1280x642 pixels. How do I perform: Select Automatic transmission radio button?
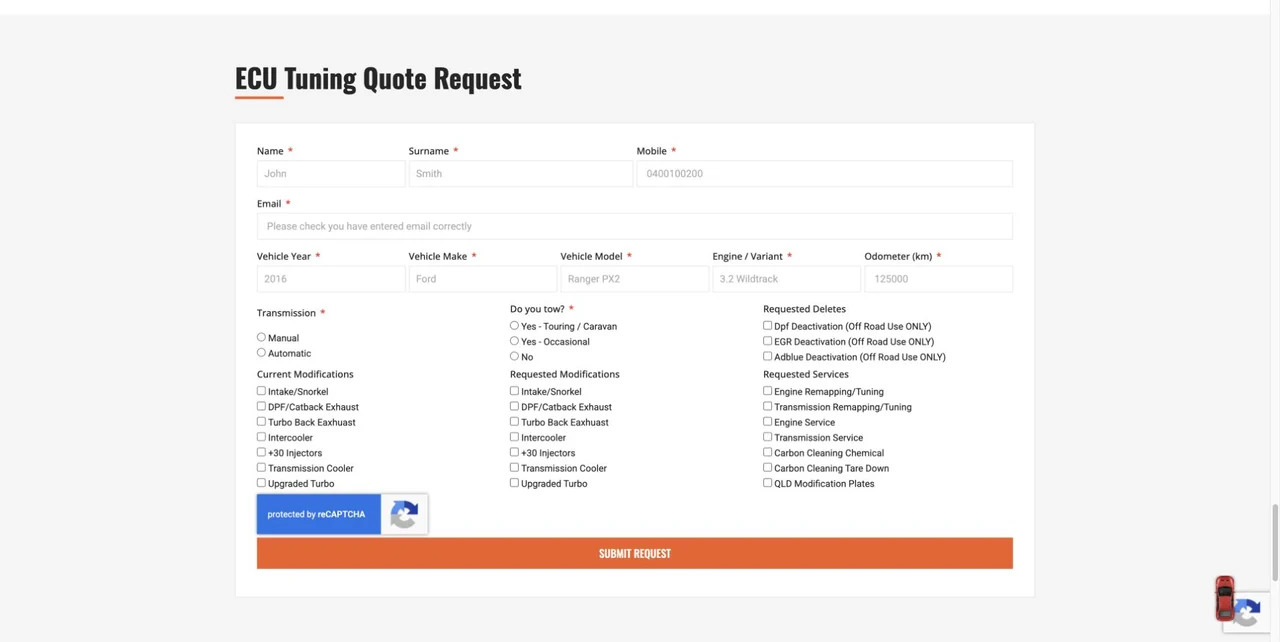click(x=261, y=352)
